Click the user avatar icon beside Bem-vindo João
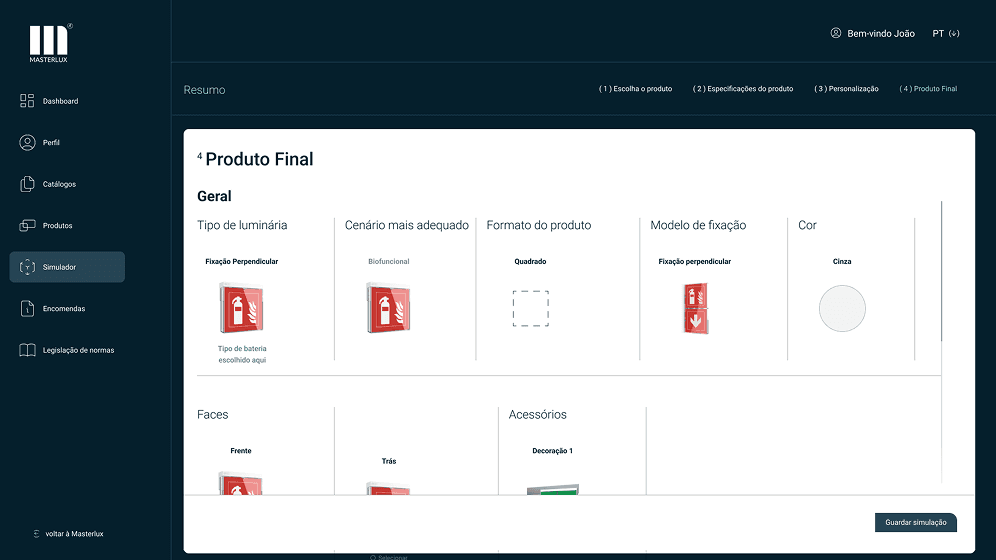This screenshot has height=560, width=996. (836, 33)
